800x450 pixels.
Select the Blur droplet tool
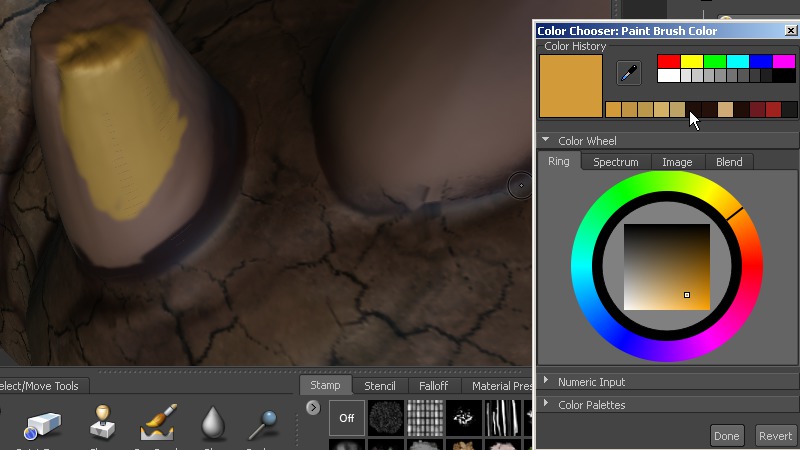point(214,424)
